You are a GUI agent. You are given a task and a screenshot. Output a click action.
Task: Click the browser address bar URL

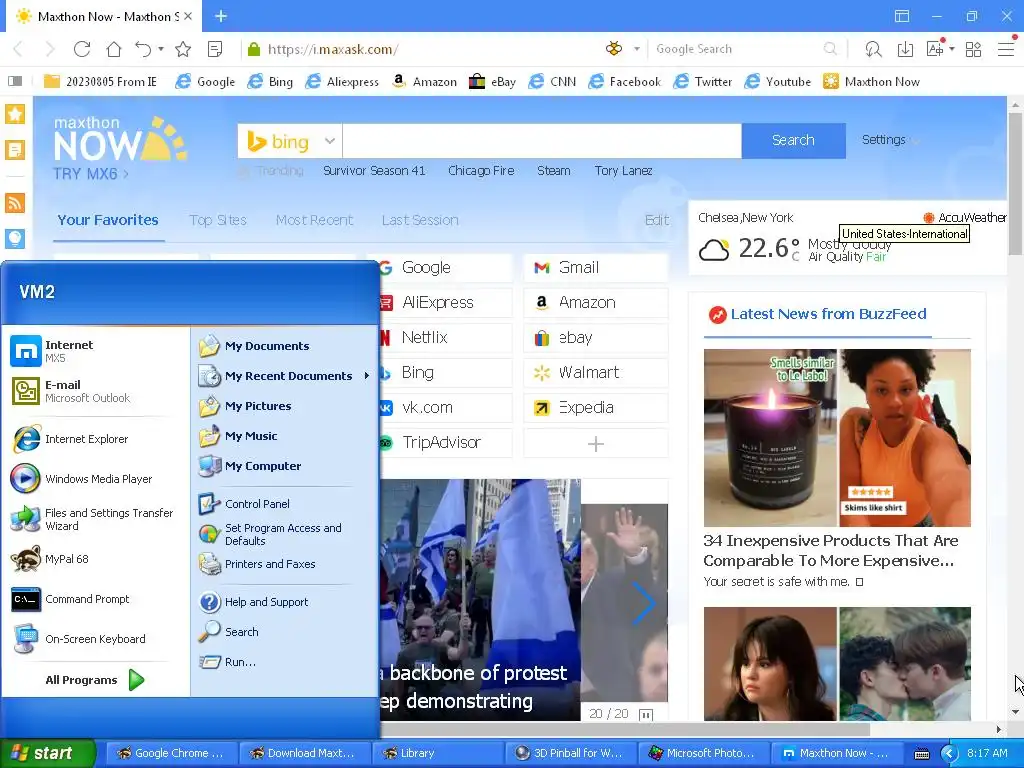332,49
